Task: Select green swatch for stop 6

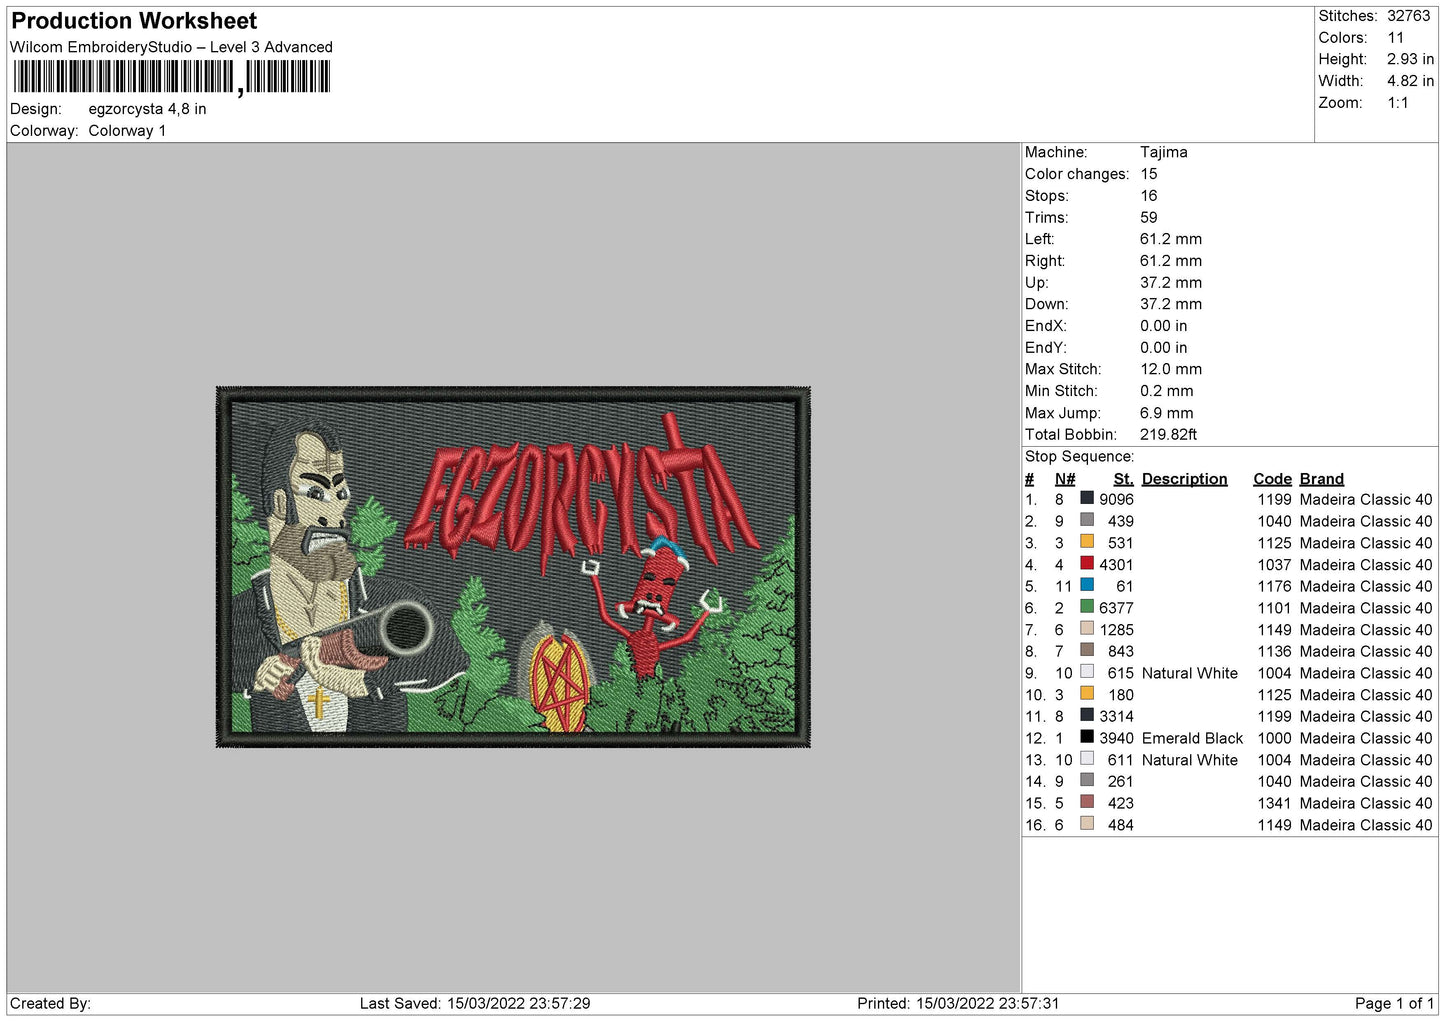Action: coord(1087,607)
